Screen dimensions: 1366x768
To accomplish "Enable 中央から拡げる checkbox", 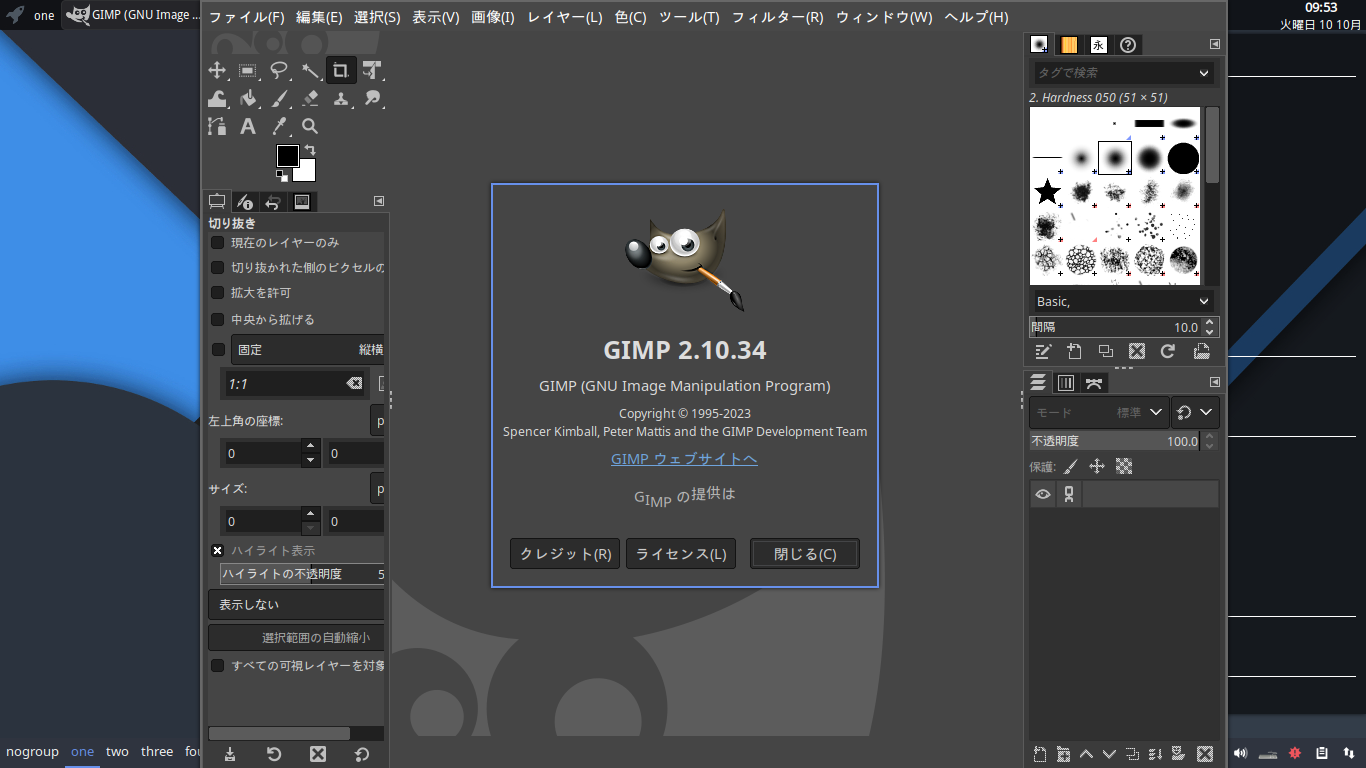I will 217,319.
